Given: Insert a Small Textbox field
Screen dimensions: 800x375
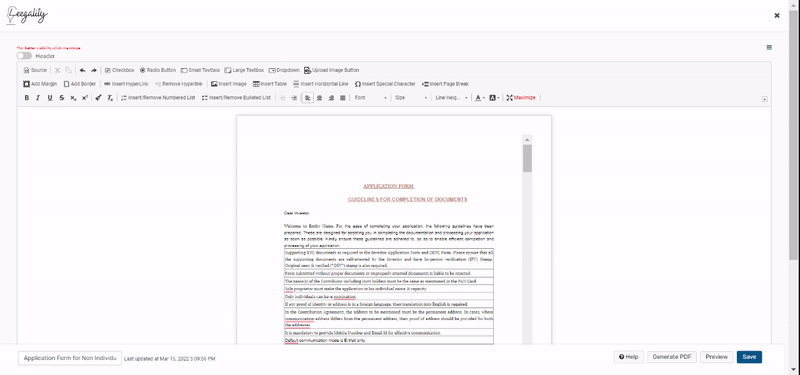Looking at the screenshot, I should pyautogui.click(x=201, y=70).
